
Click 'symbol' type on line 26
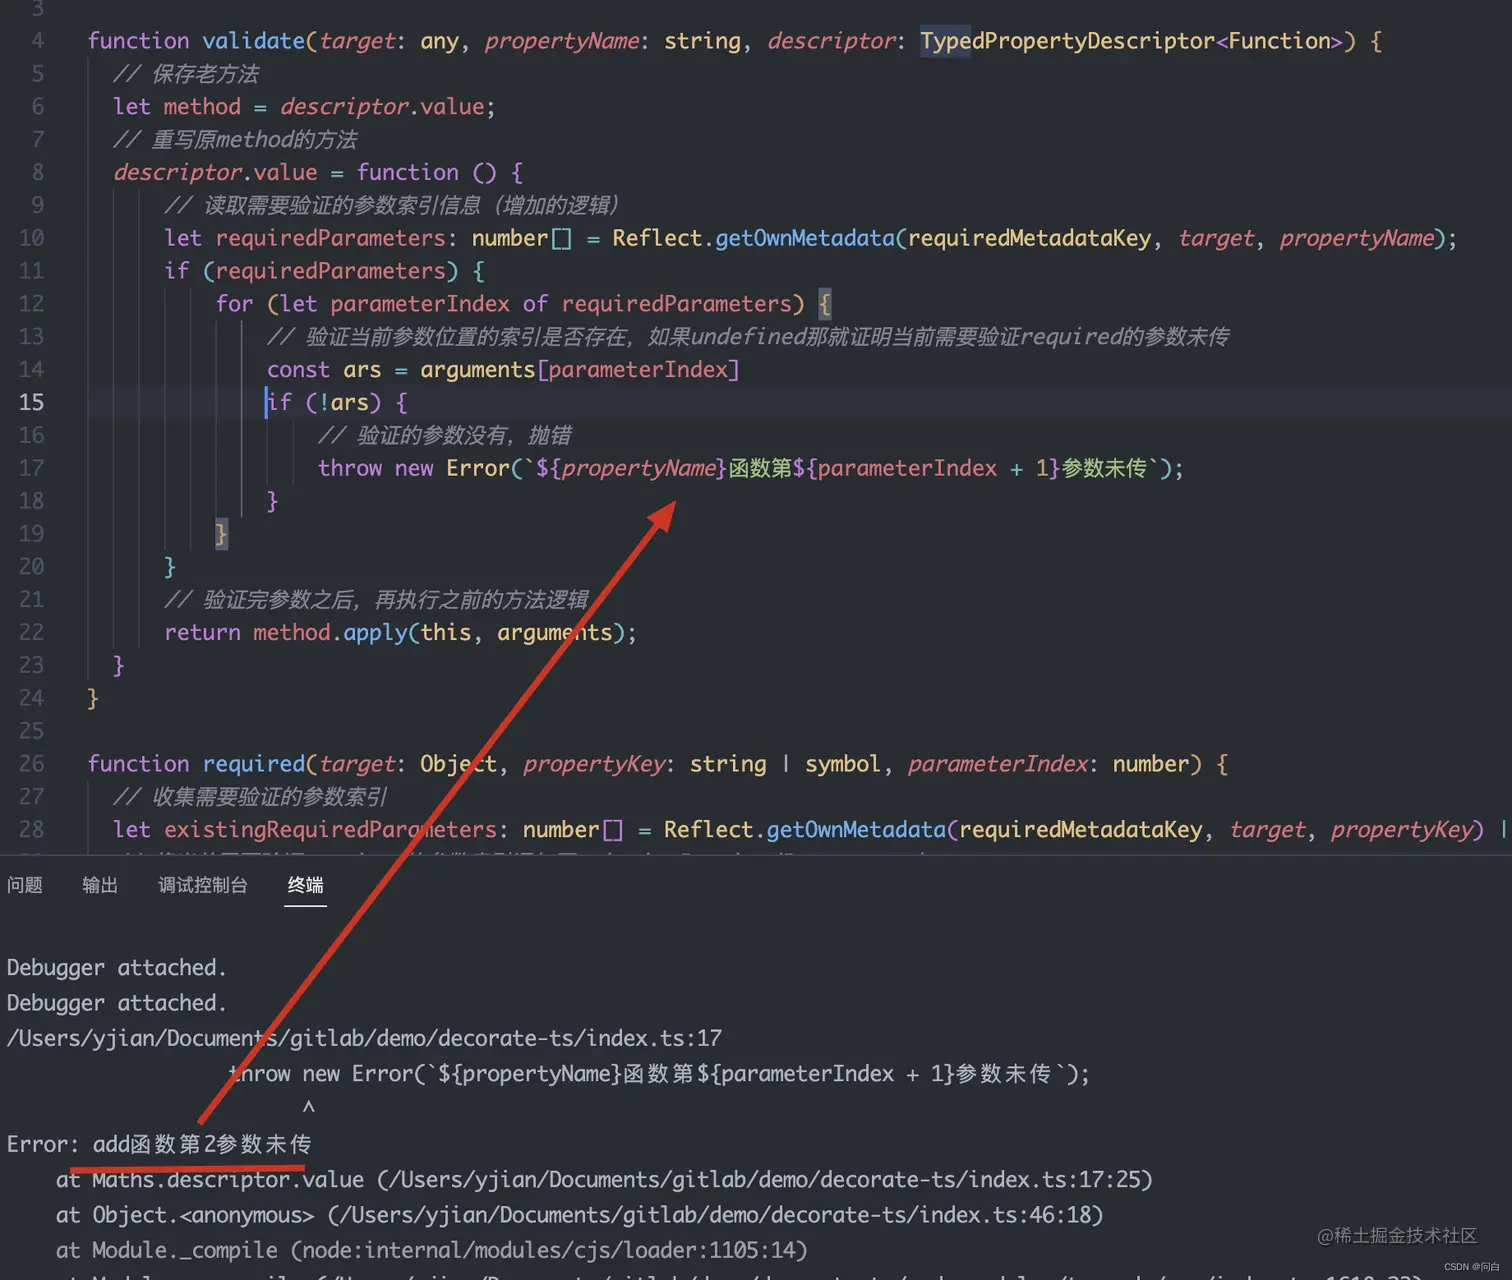[x=843, y=764]
